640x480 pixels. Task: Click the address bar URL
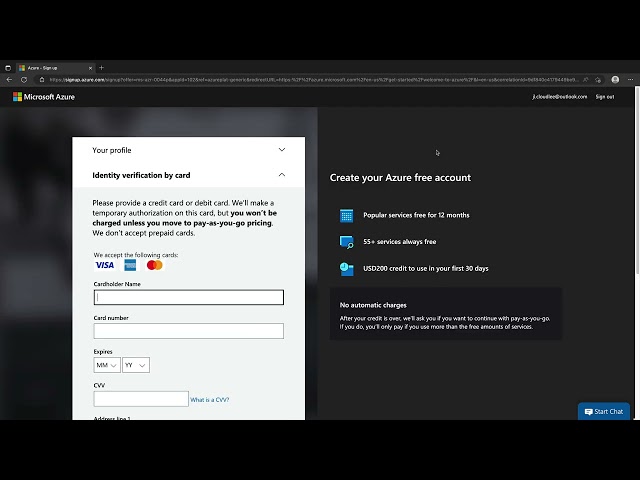[x=313, y=80]
